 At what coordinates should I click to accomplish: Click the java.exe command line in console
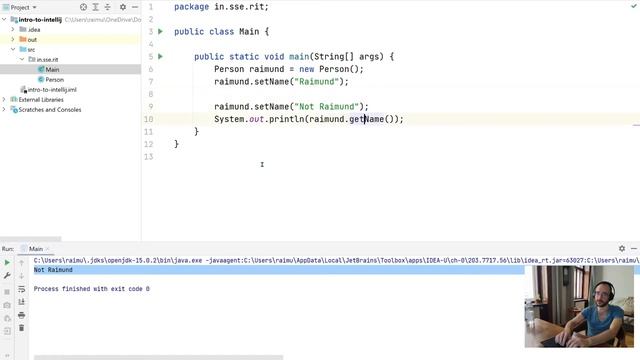(336, 260)
